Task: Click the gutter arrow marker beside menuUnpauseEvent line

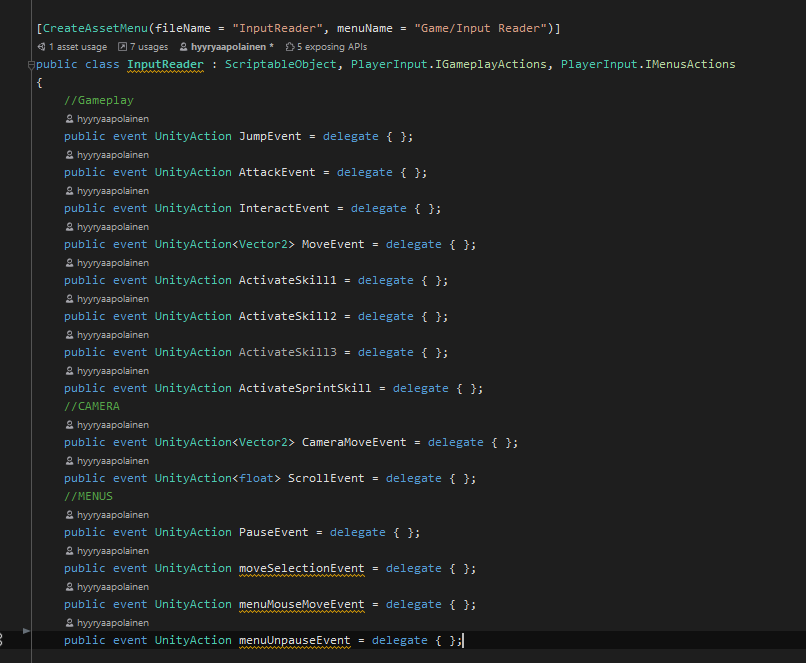Action: tap(26, 631)
